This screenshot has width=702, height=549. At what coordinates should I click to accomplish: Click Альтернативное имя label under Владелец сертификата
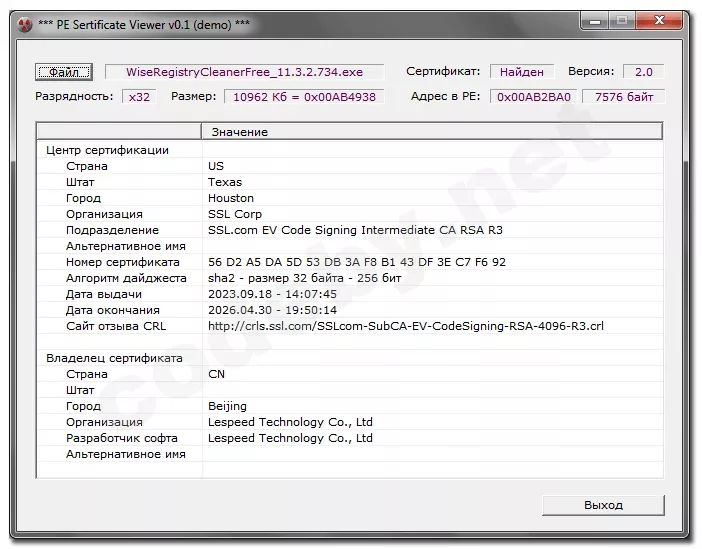126,454
